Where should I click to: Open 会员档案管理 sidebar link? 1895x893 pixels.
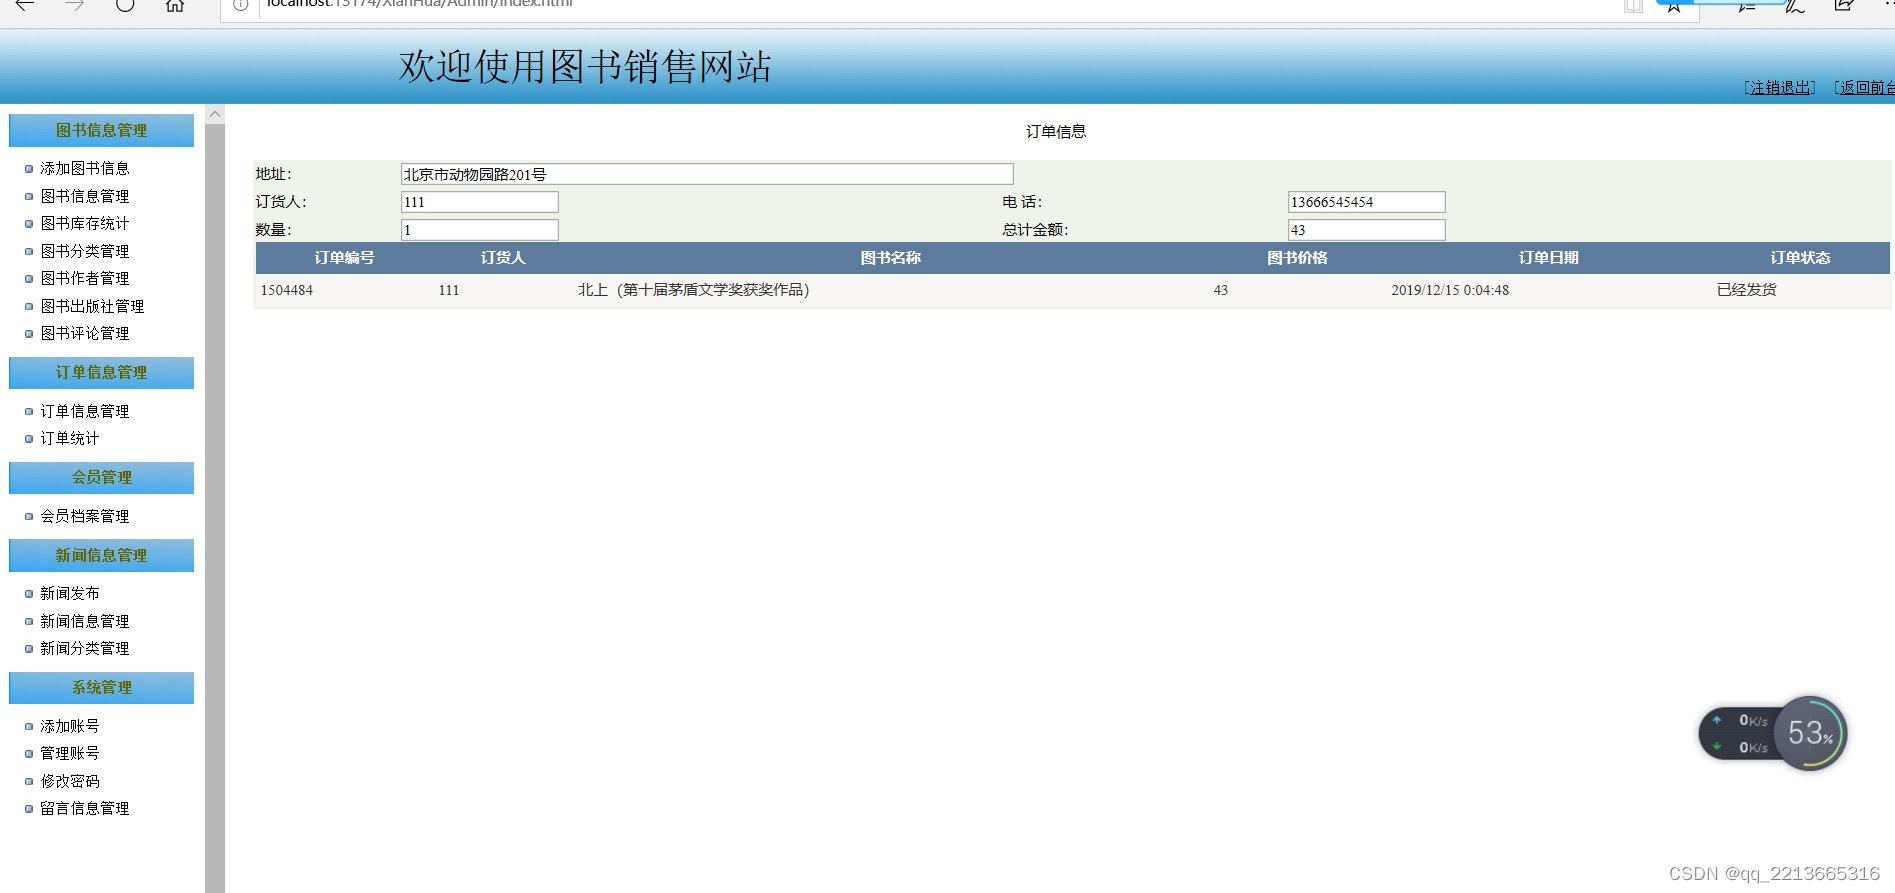click(x=85, y=516)
